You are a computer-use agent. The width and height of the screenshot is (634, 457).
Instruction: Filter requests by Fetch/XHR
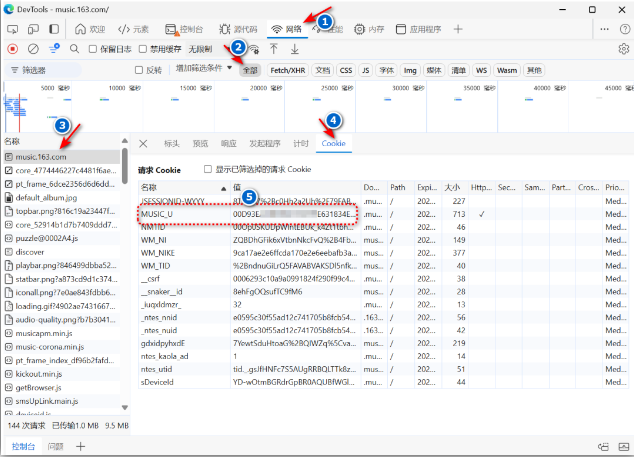pyautogui.click(x=287, y=71)
